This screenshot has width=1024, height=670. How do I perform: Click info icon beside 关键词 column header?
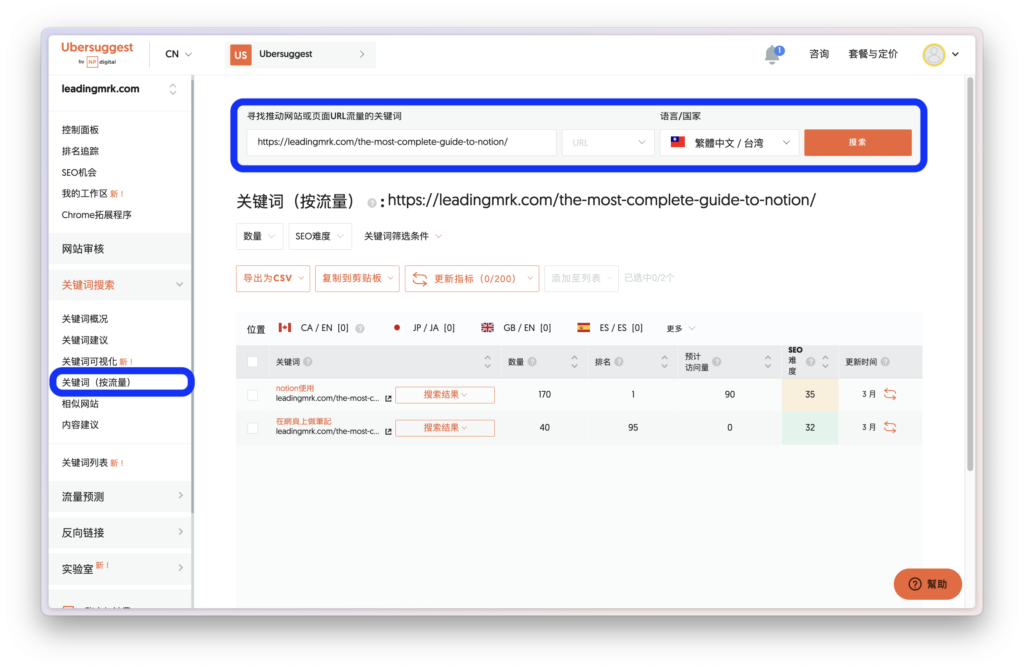[308, 362]
